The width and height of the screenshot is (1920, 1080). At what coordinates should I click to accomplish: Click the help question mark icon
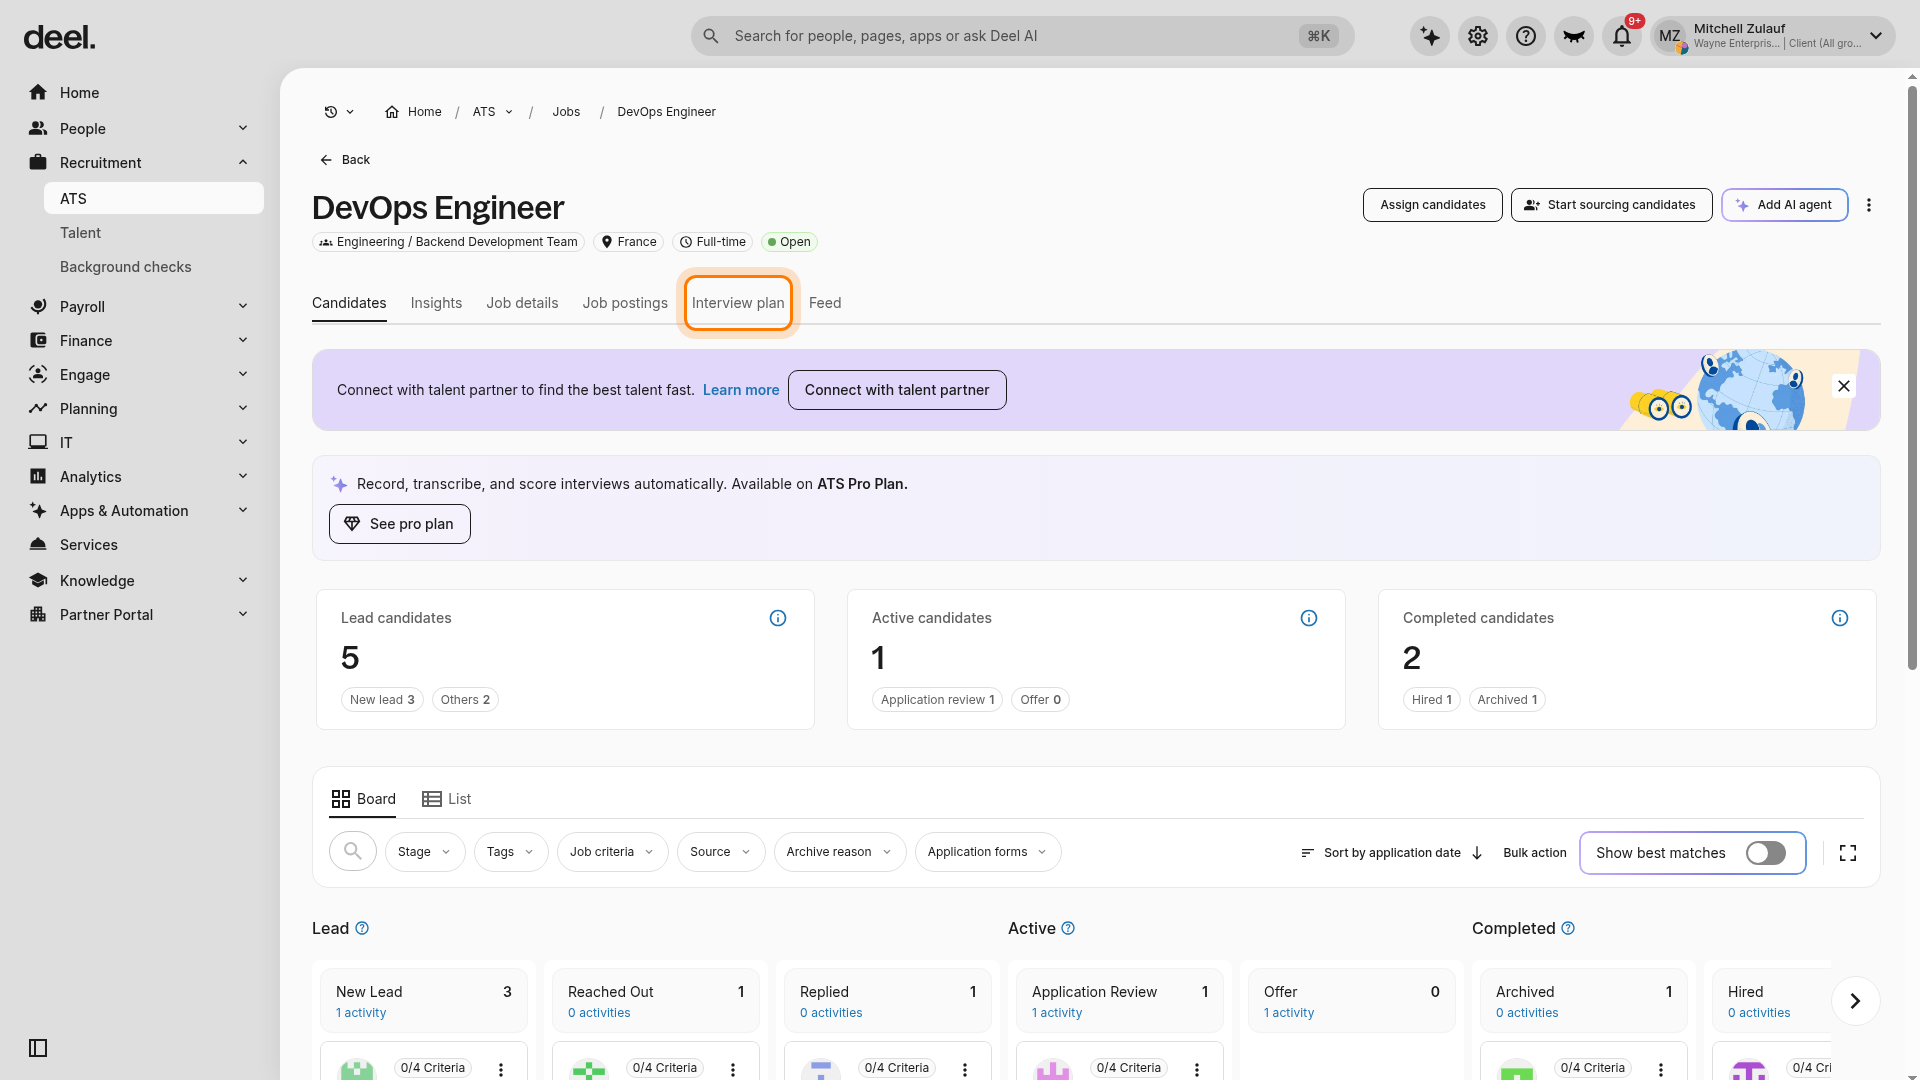click(x=1526, y=37)
